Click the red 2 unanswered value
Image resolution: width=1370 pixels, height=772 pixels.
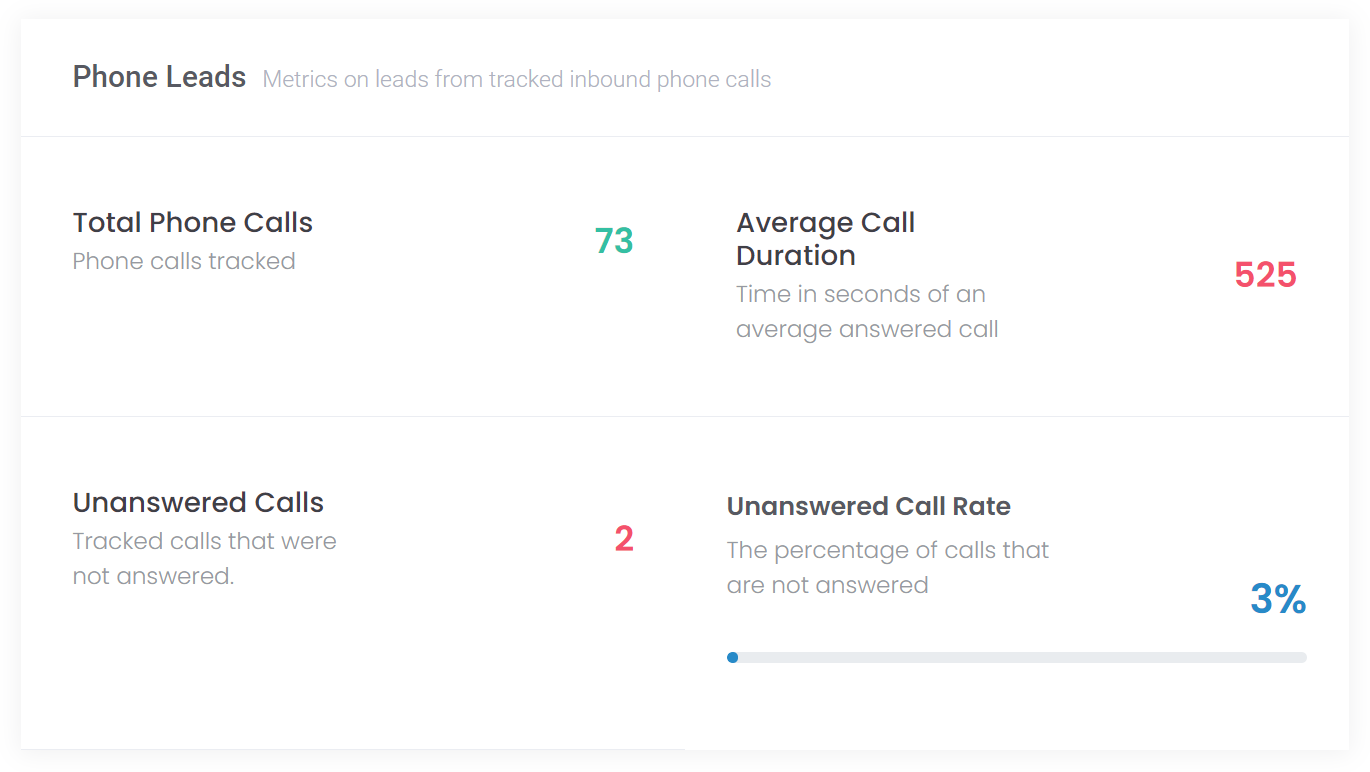click(x=624, y=539)
